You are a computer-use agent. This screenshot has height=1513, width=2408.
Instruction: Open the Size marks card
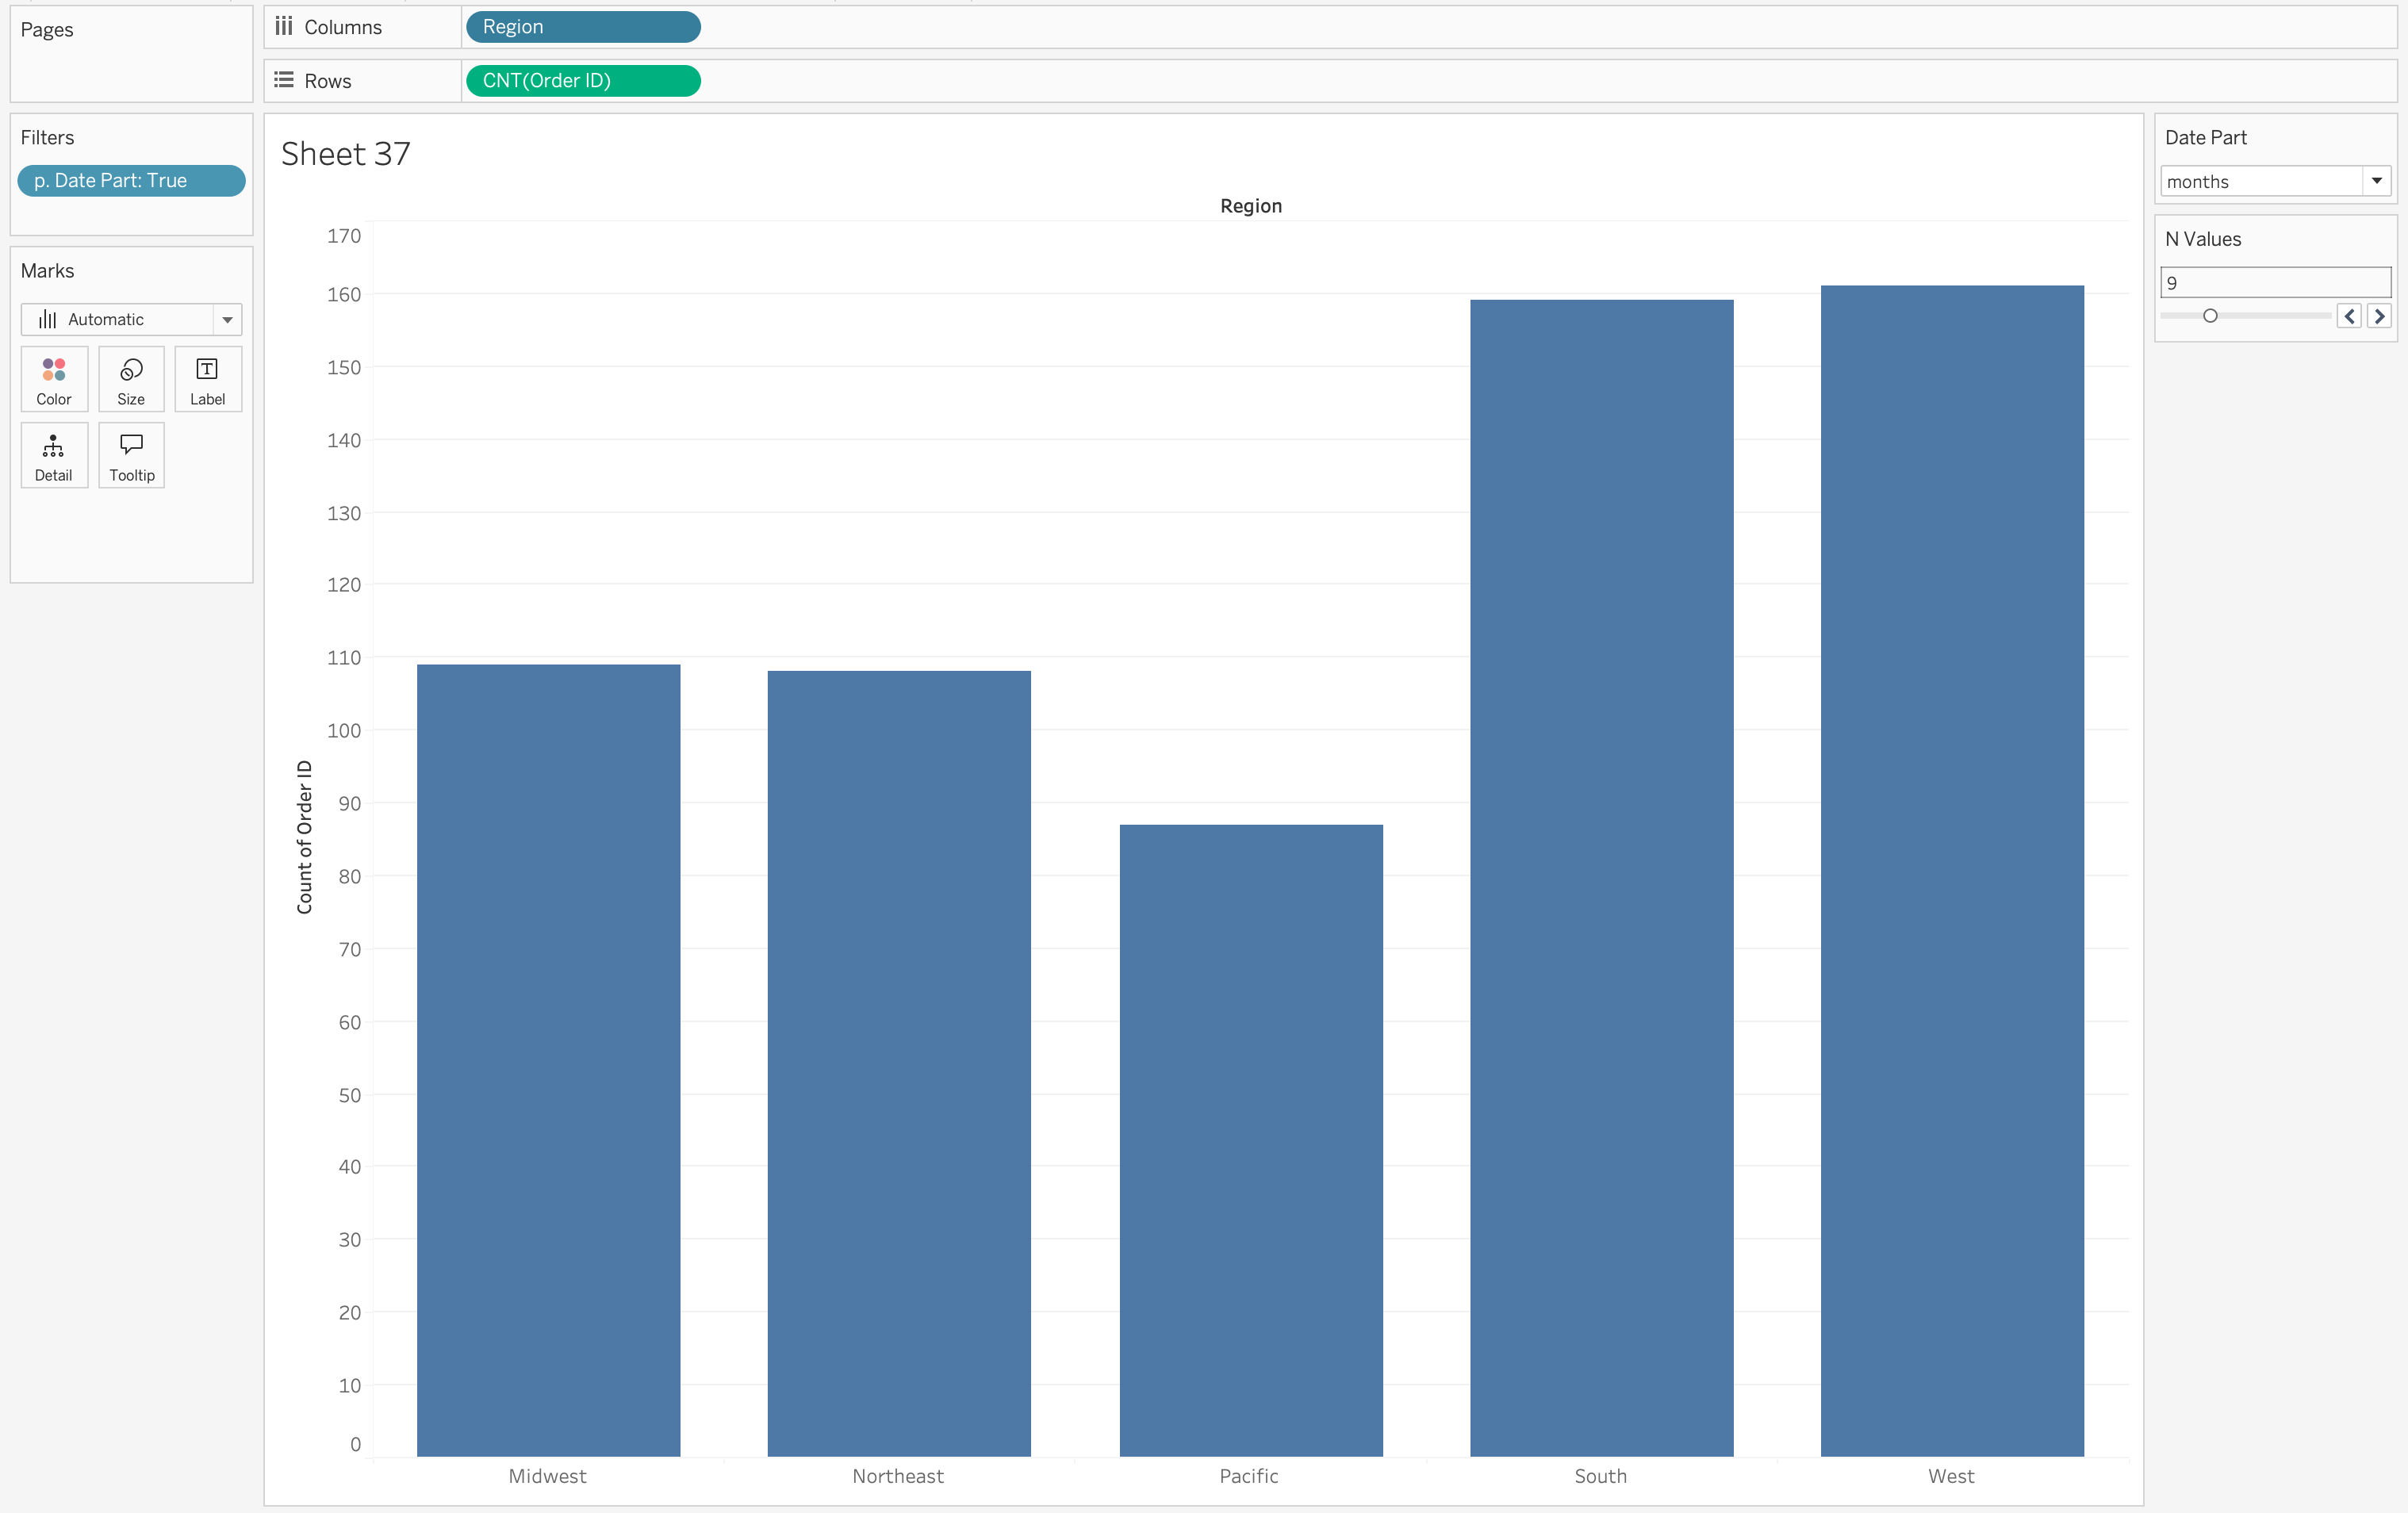(x=131, y=370)
